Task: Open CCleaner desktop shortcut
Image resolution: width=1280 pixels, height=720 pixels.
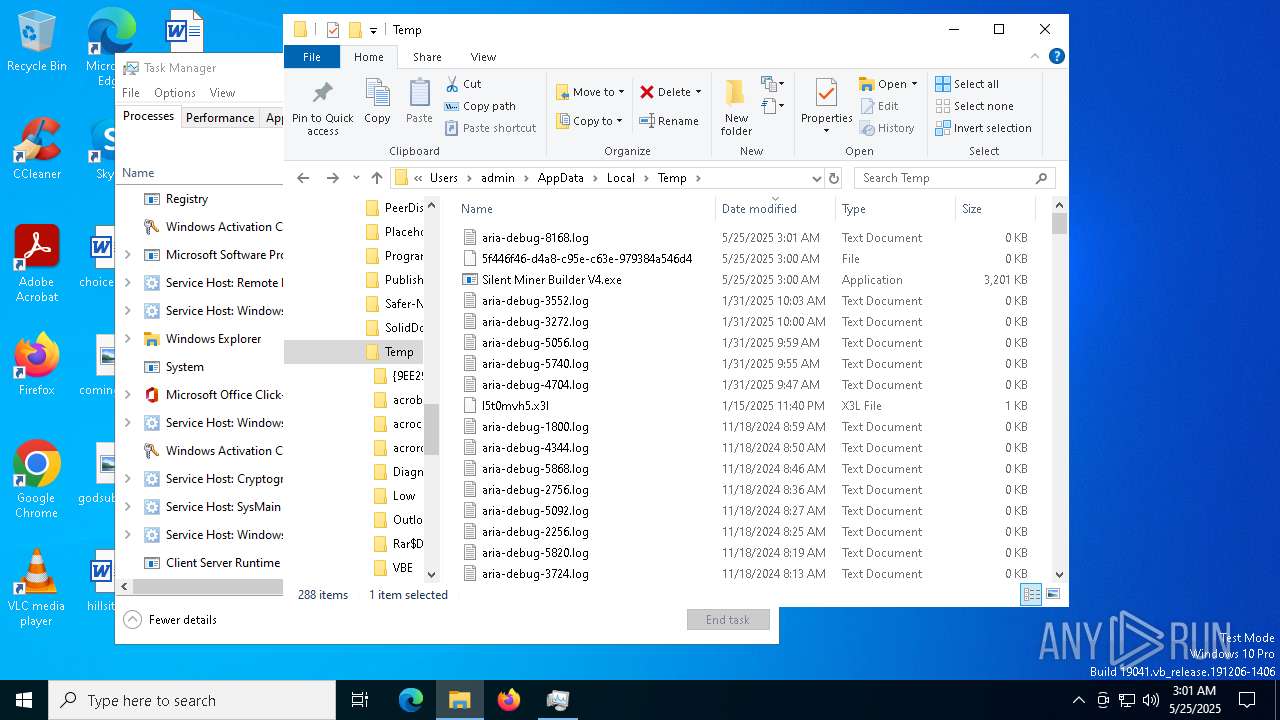Action: pyautogui.click(x=37, y=148)
